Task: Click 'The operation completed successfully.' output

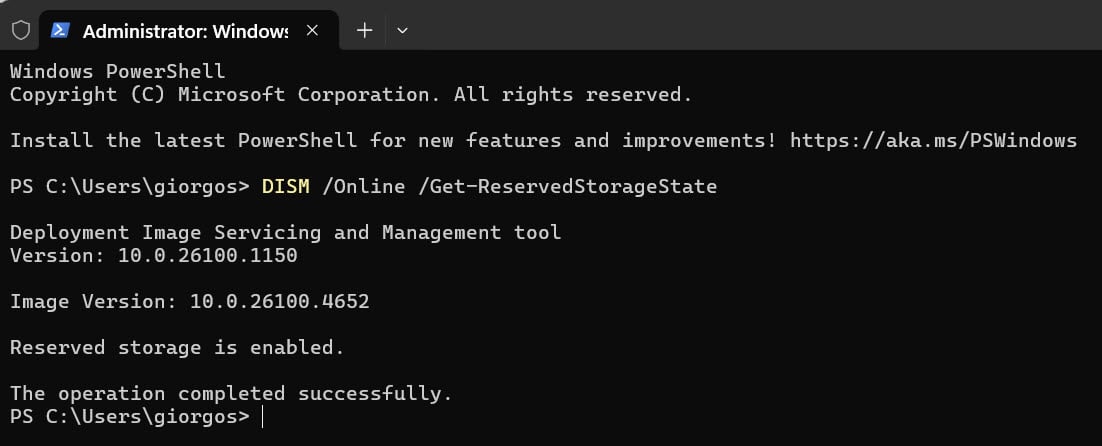Action: (231, 393)
